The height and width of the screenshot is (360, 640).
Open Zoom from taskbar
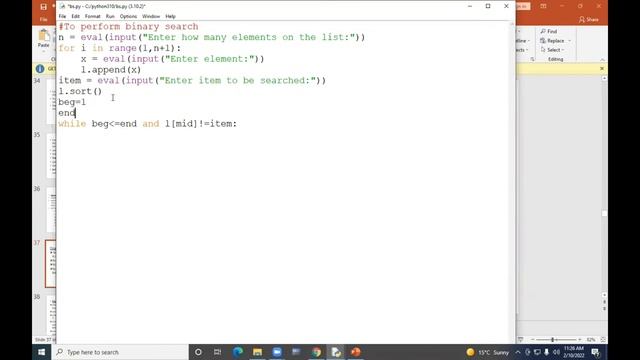[x=277, y=352]
